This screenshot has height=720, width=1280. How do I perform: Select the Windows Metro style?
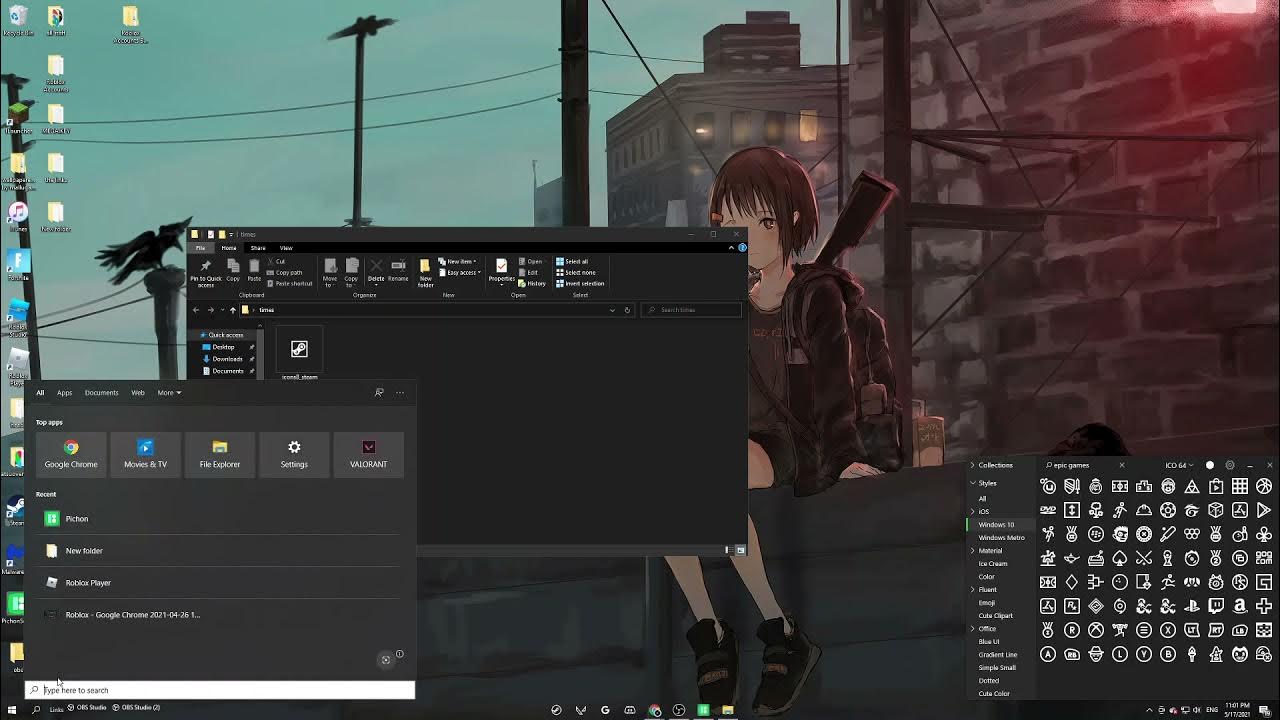click(1001, 537)
